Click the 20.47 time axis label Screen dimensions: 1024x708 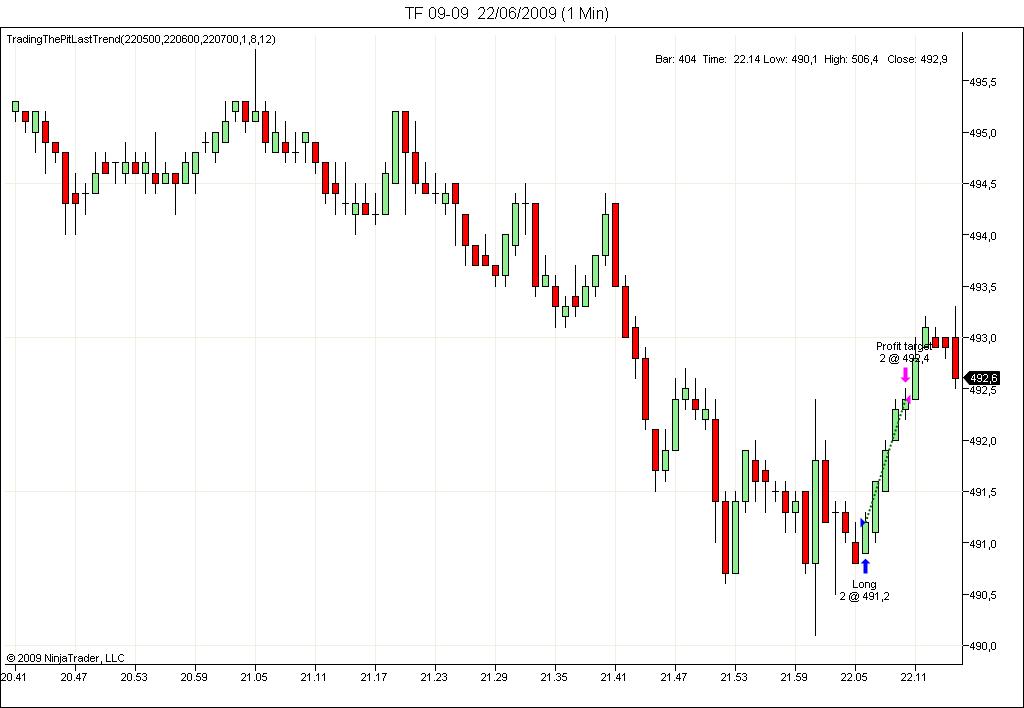tap(74, 677)
